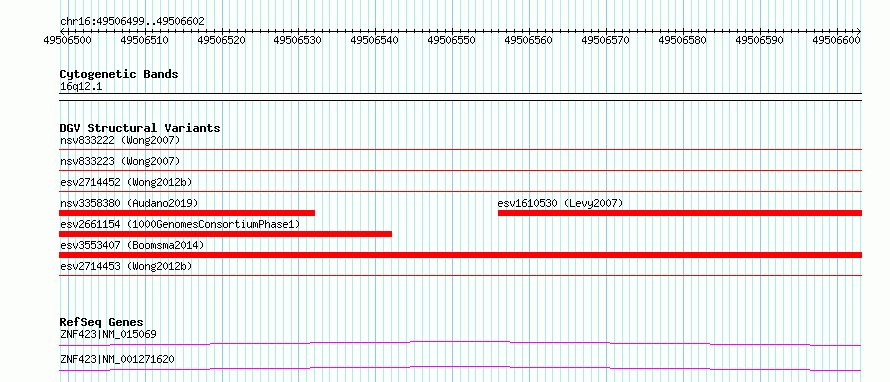The height and width of the screenshot is (382, 890).
Task: Click the RefSeq Genes track title
Action: coord(102,322)
